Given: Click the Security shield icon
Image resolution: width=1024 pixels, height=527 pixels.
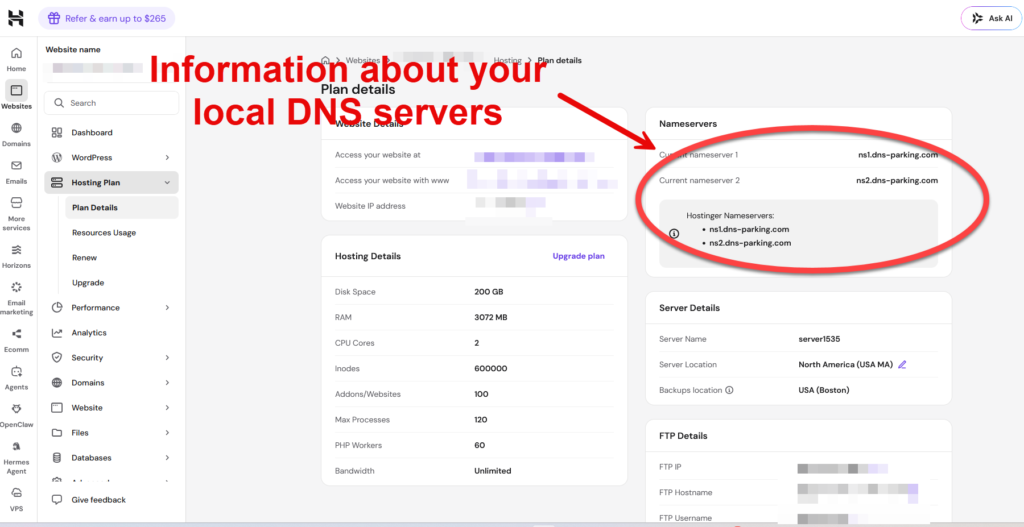Looking at the screenshot, I should [x=57, y=358].
